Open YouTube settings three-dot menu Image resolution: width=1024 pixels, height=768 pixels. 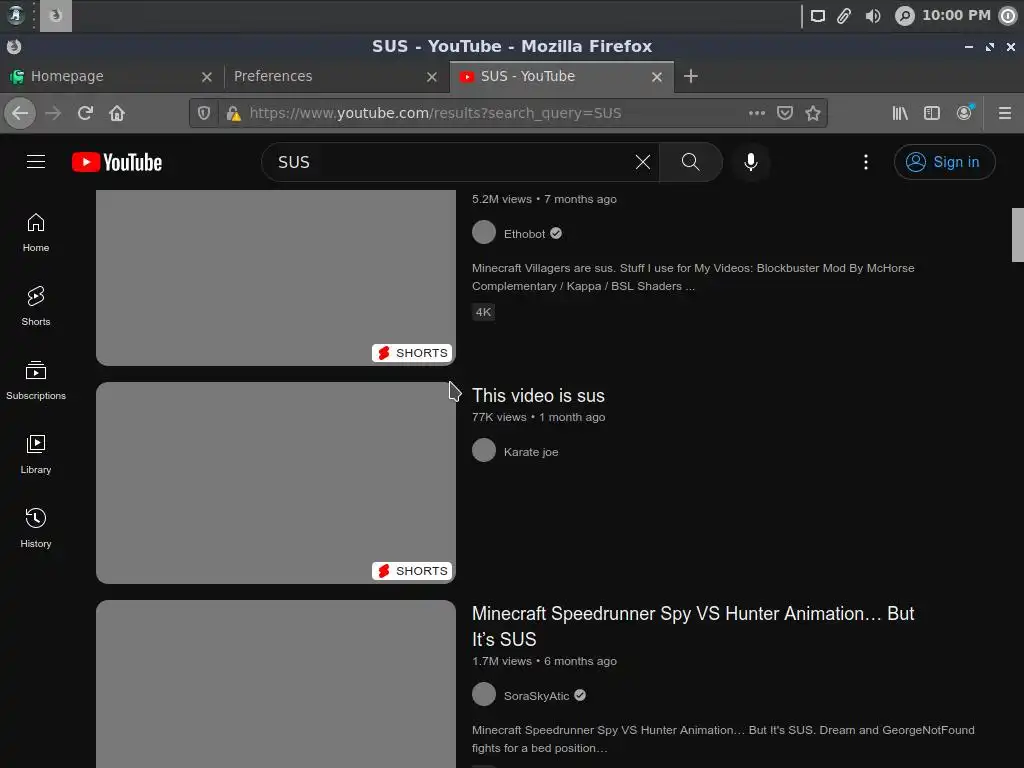[866, 162]
